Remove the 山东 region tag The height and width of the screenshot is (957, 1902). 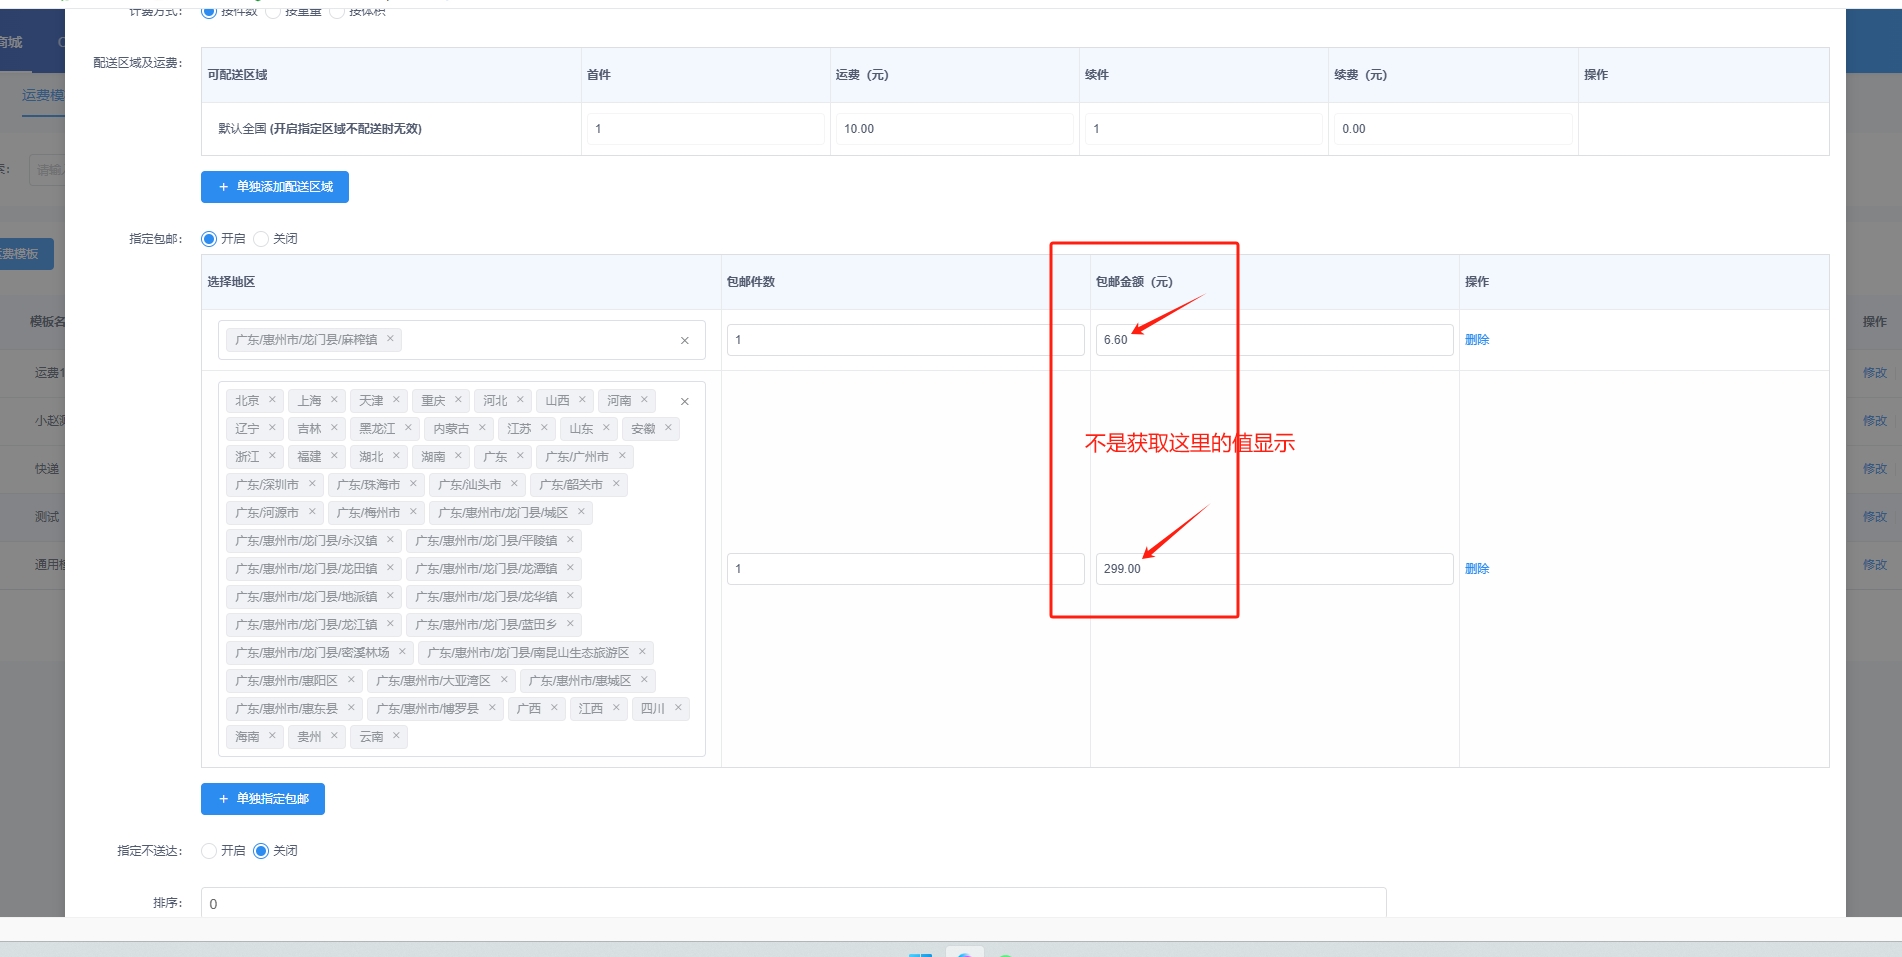click(x=606, y=428)
